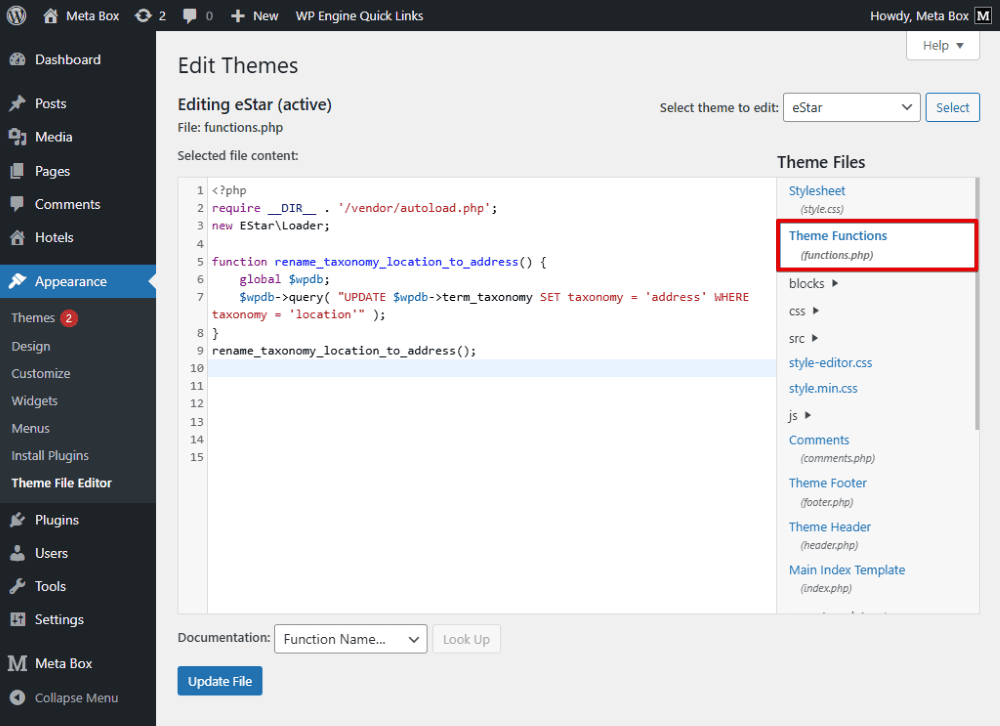
Task: Open Users via the person icon
Action: (19, 552)
